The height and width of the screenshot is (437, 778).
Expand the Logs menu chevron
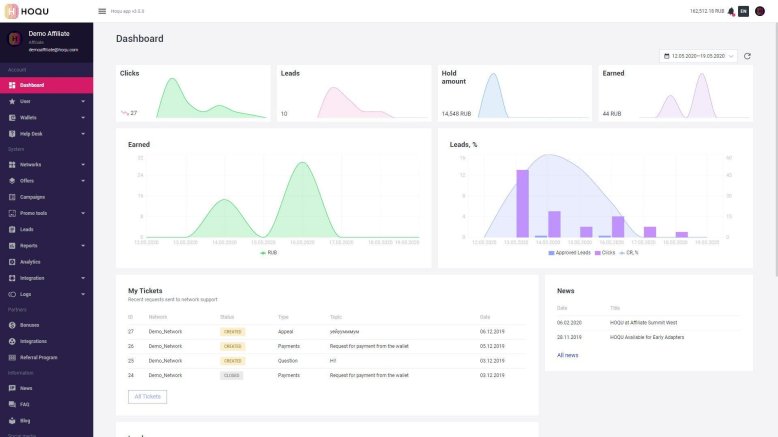83,294
